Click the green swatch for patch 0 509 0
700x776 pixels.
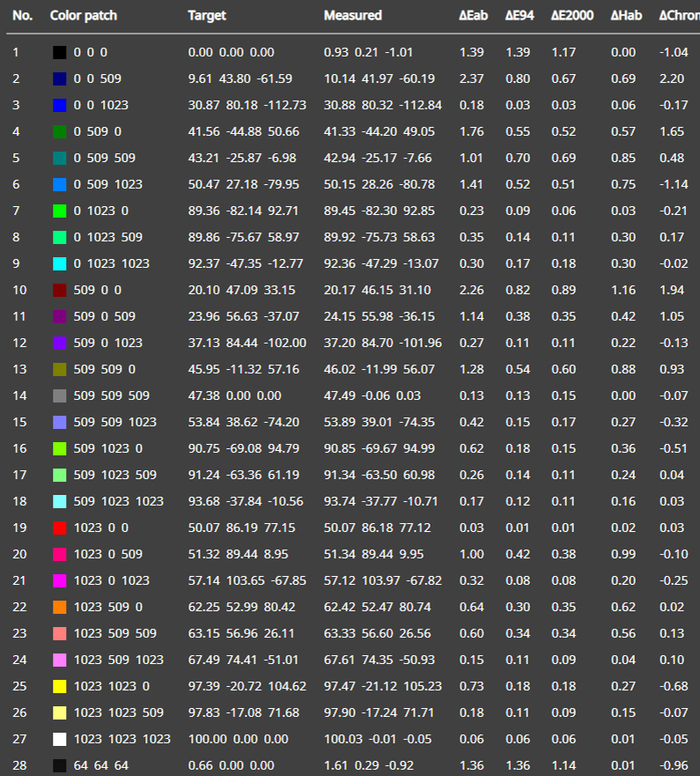pyautogui.click(x=59, y=132)
